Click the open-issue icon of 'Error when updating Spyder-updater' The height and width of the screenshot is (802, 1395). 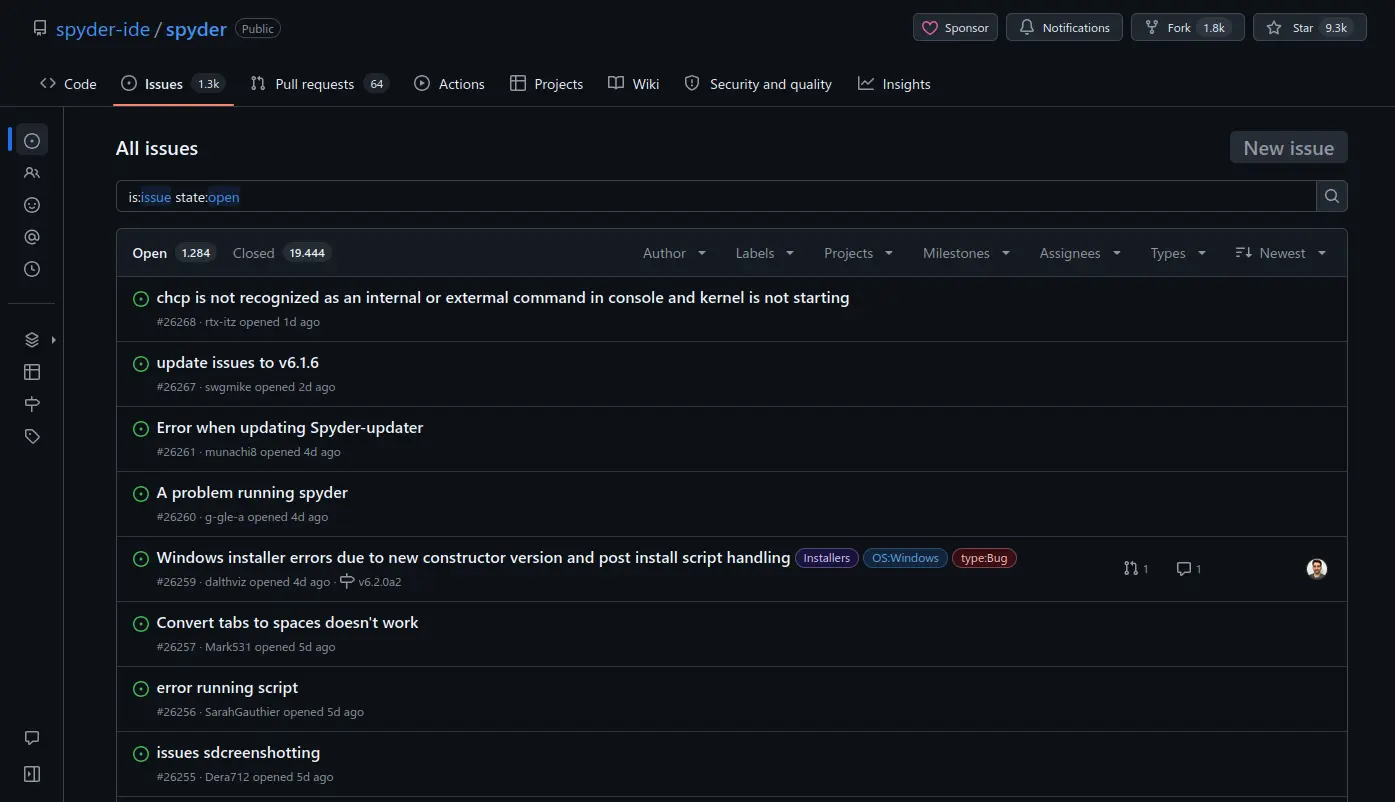coord(141,429)
